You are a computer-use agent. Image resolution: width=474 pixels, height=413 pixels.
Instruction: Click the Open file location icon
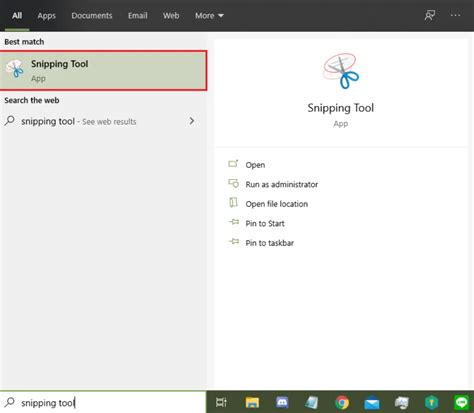[233, 202]
